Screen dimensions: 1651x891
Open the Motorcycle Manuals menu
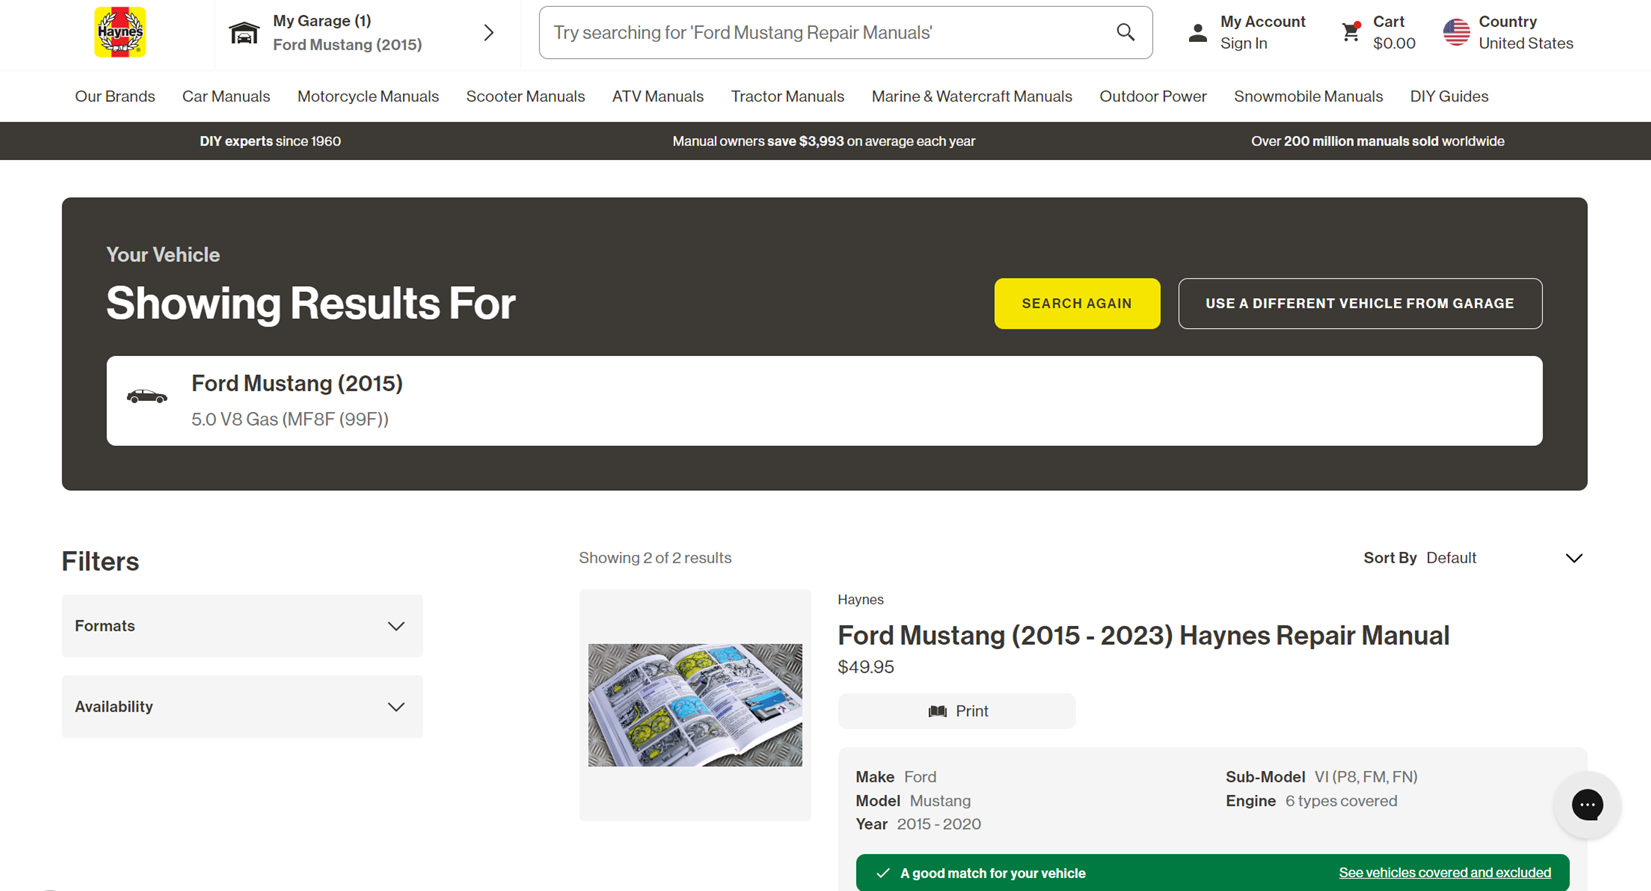[x=368, y=97]
